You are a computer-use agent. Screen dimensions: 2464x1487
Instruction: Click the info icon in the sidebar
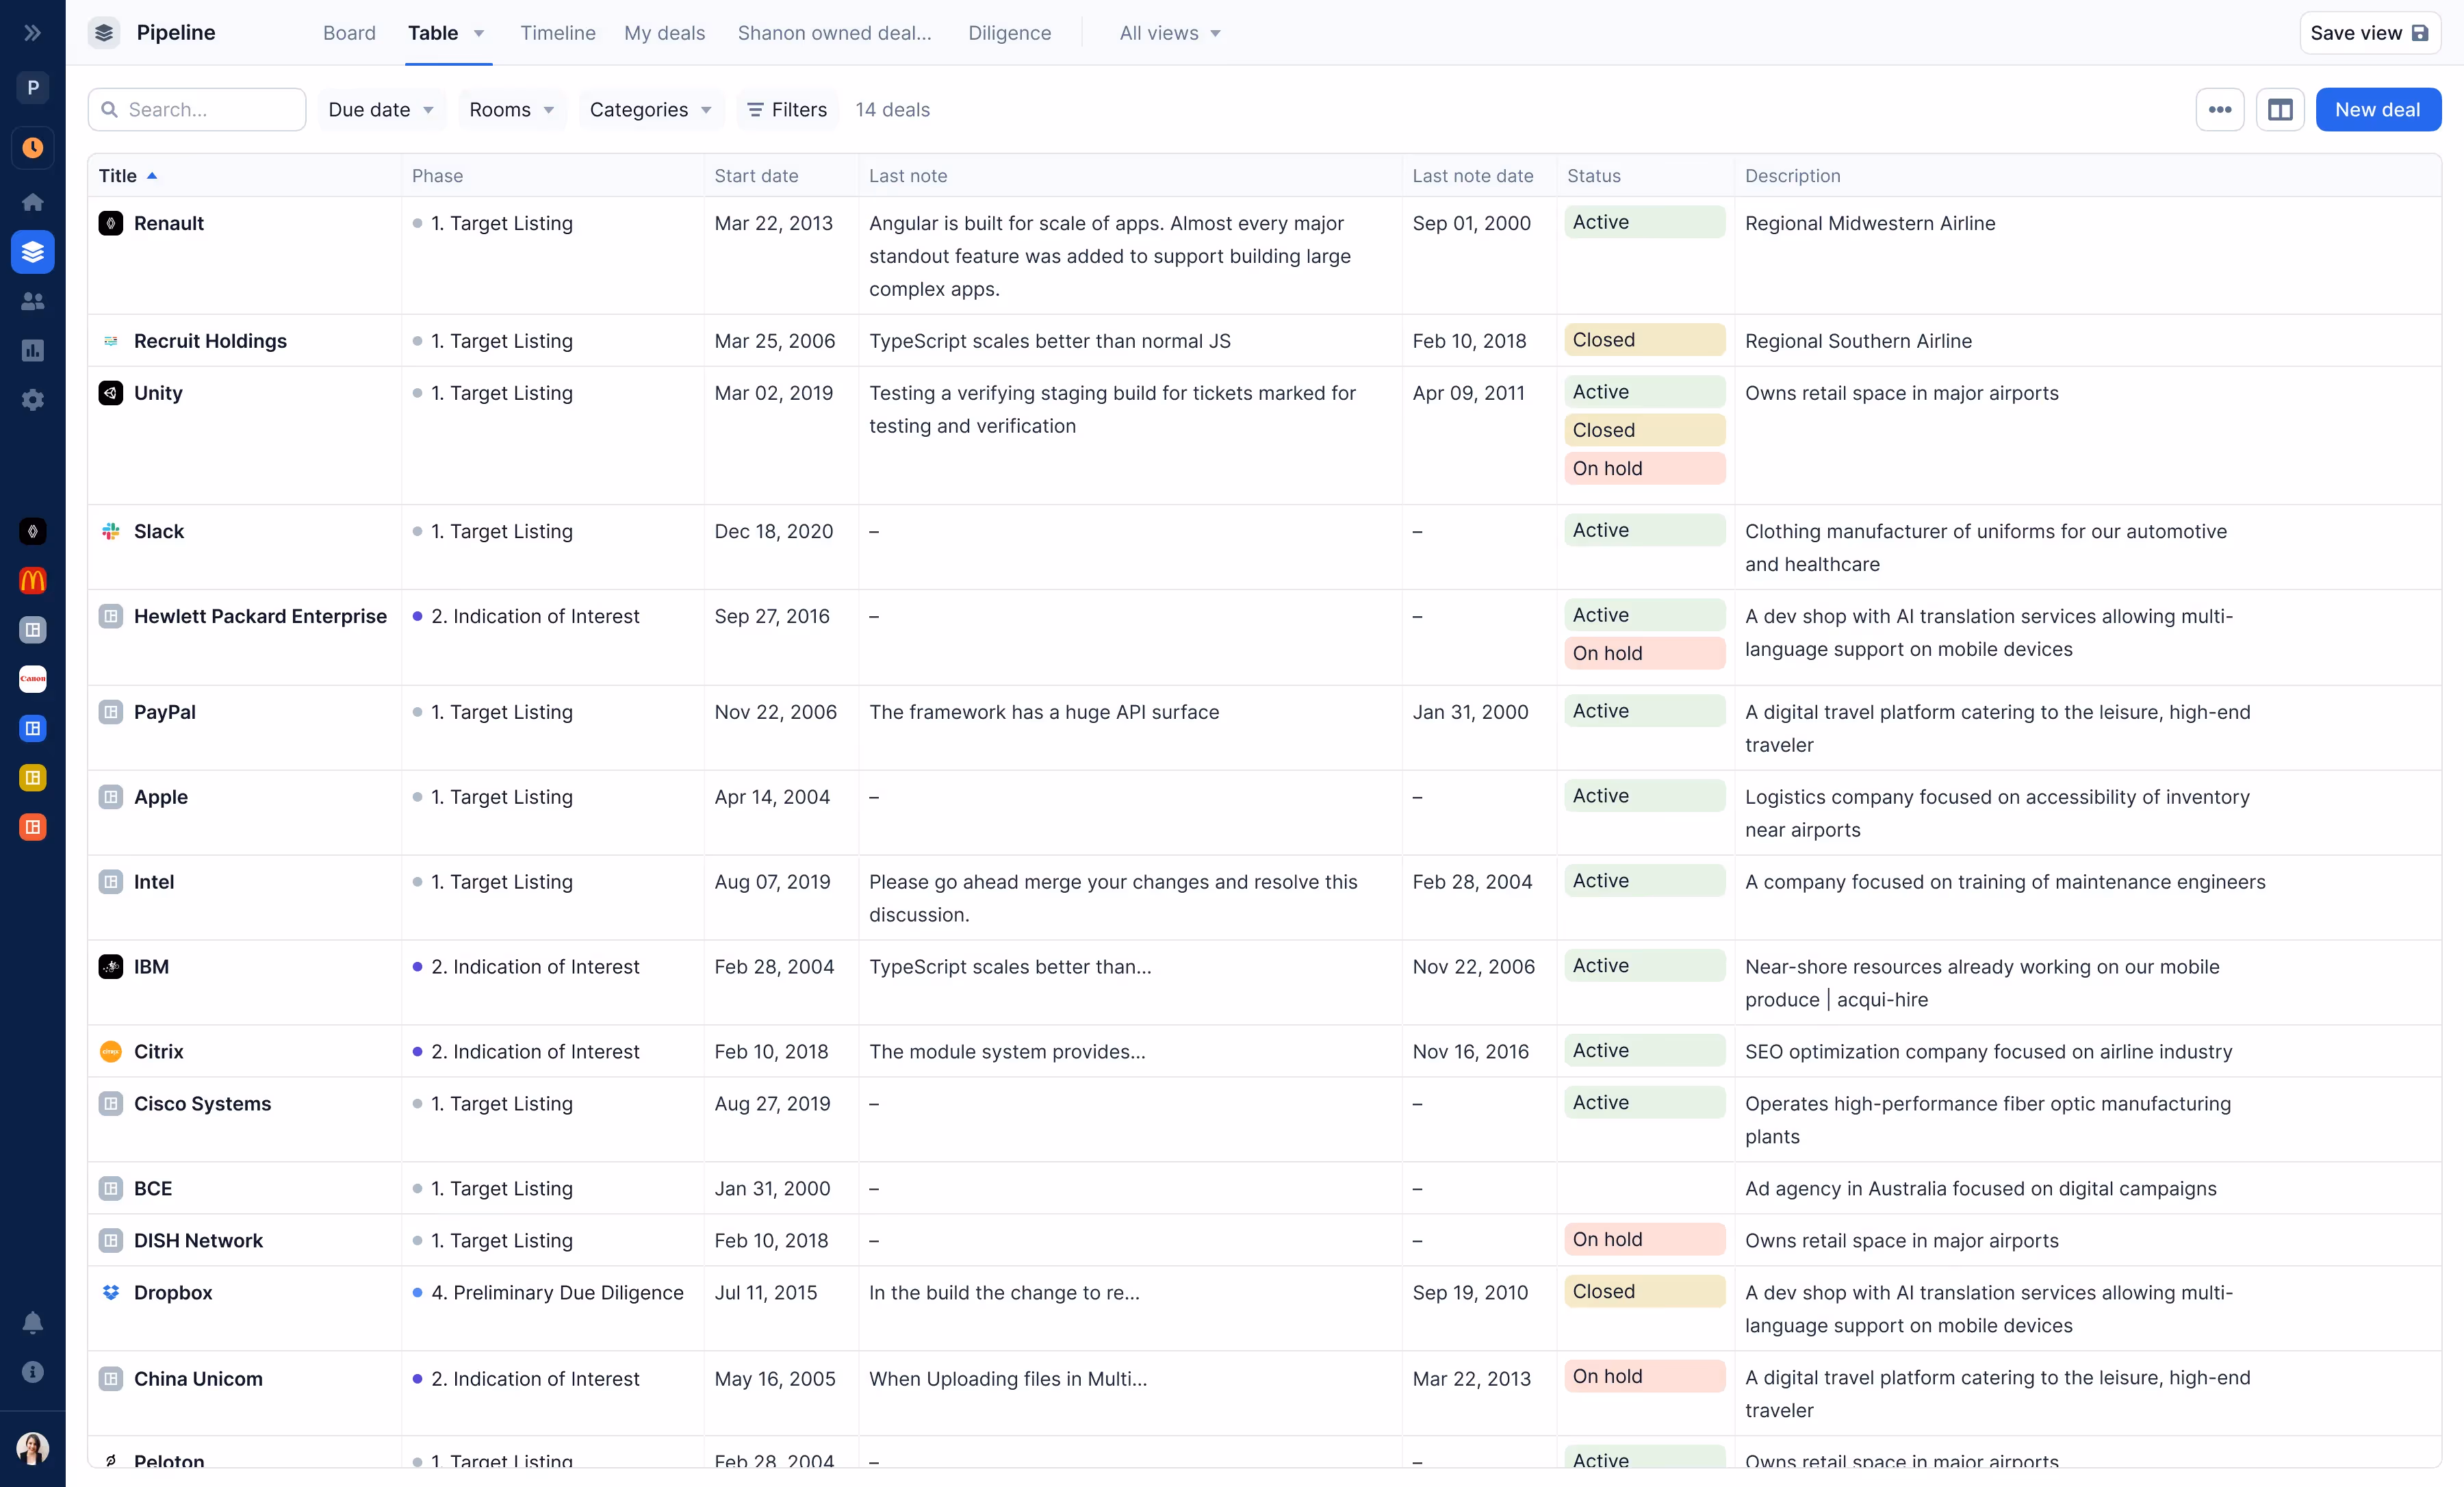32,1372
